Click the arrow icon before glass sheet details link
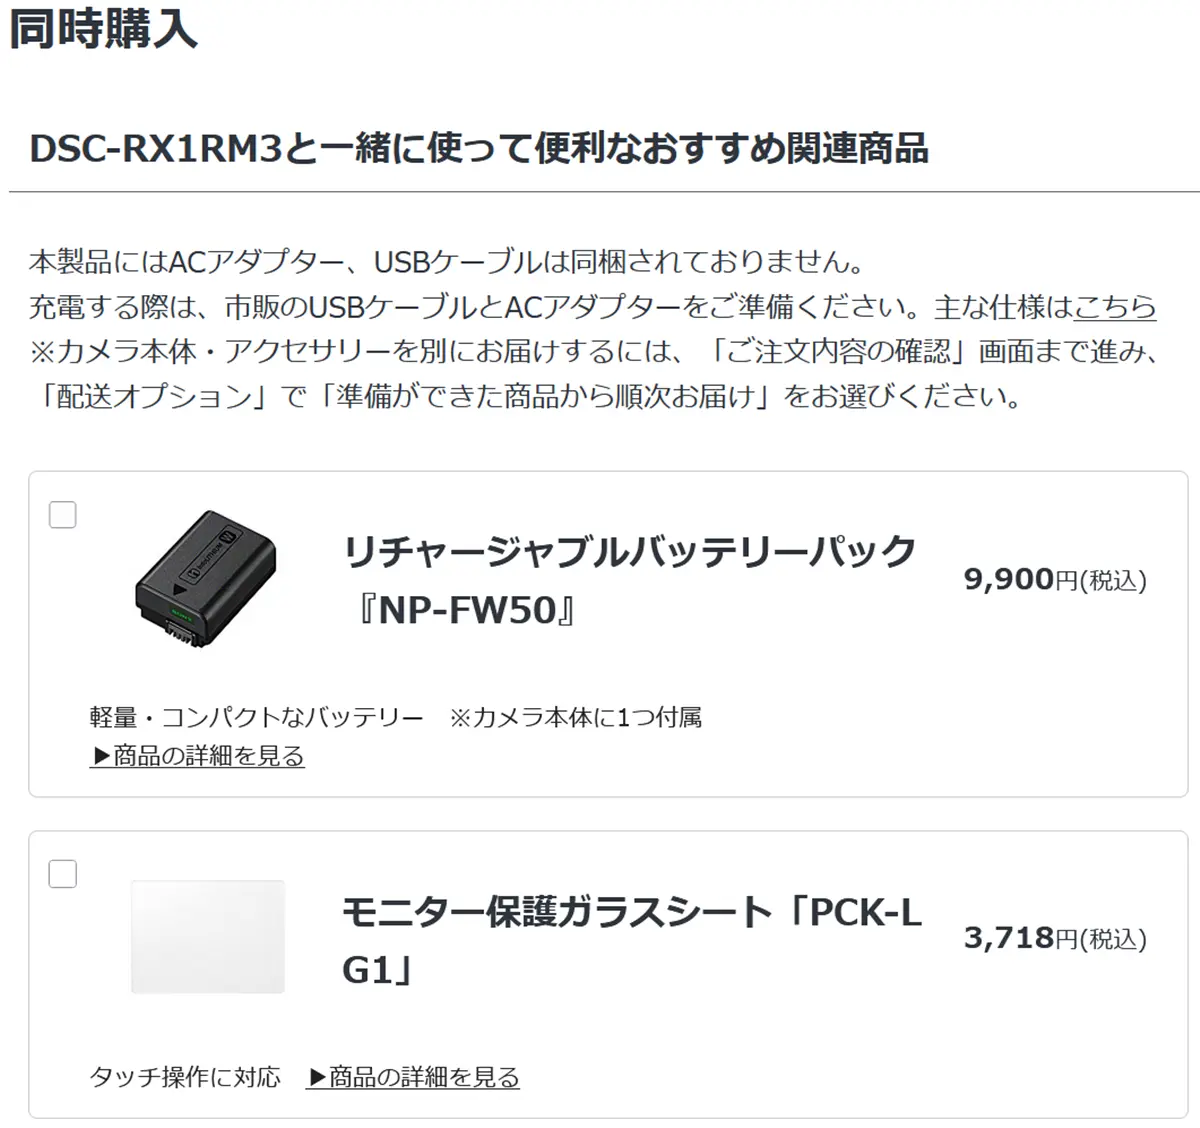Image resolution: width=1200 pixels, height=1128 pixels. tap(317, 1077)
